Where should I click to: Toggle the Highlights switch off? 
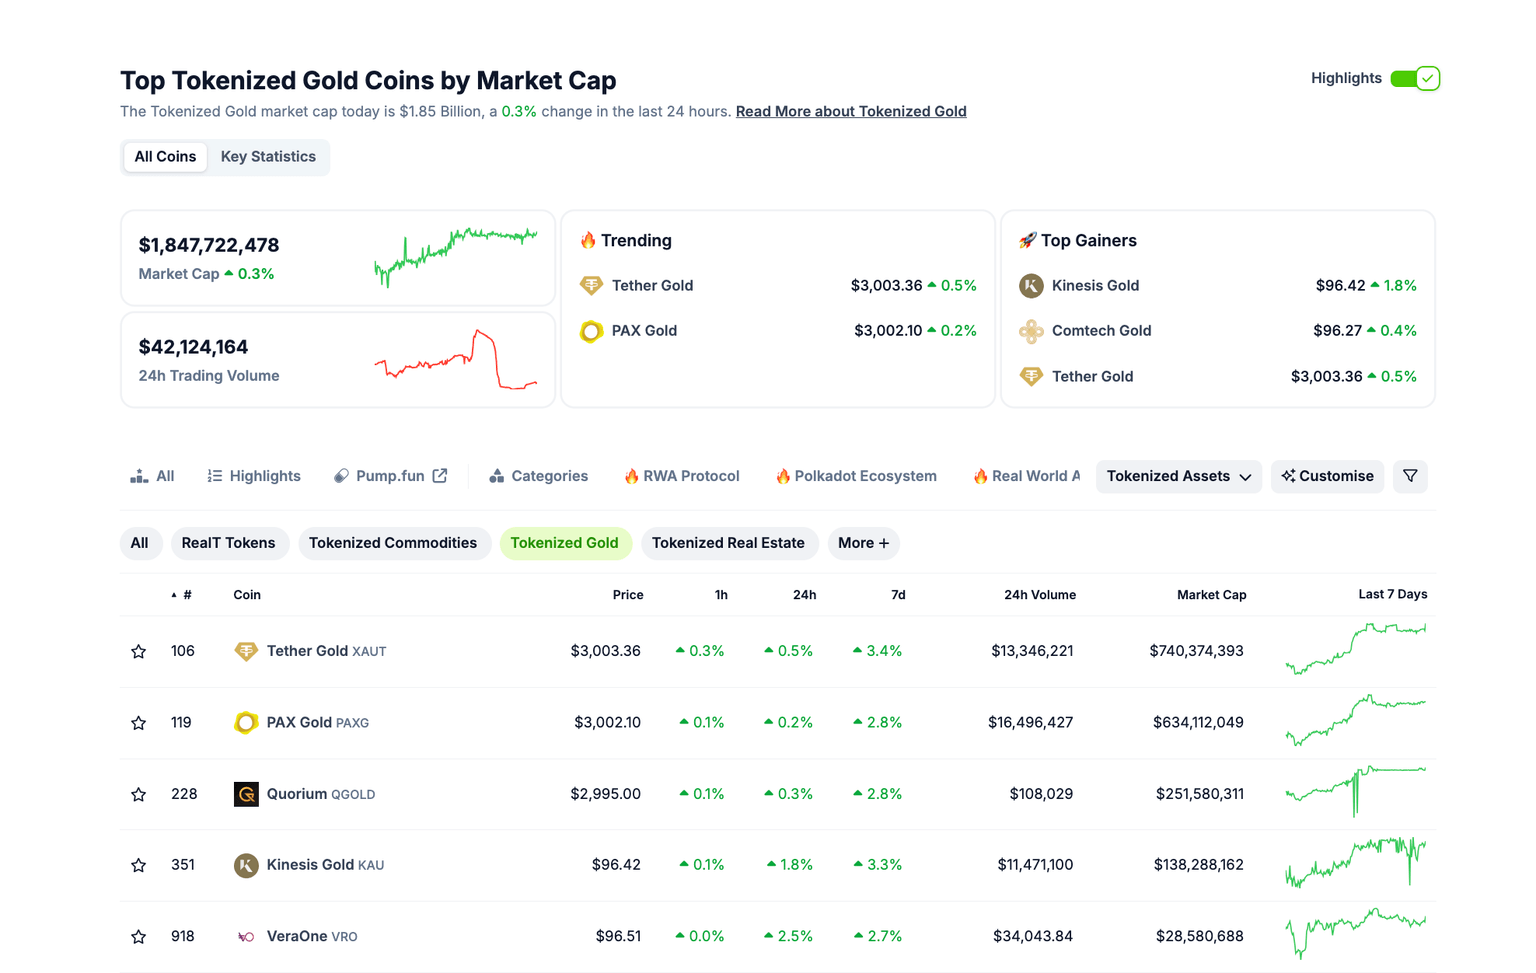(1414, 78)
